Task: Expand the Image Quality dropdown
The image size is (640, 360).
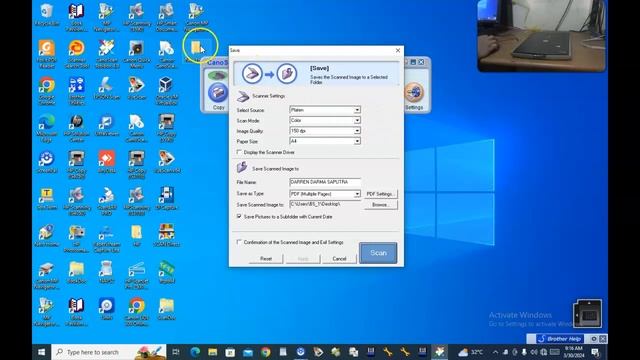Action: pos(325,131)
